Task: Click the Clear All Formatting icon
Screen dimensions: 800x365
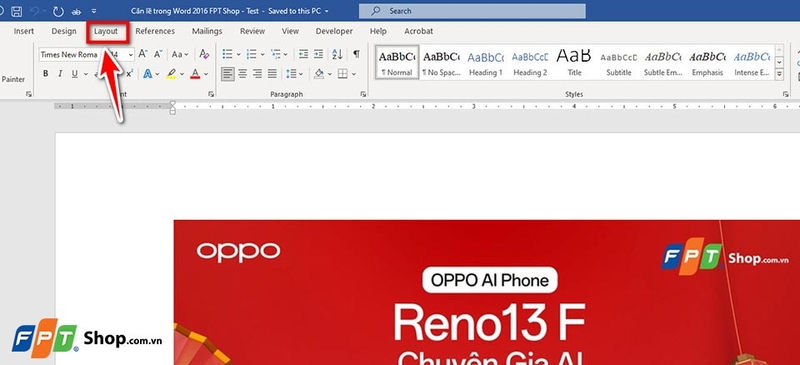Action: 204,54
